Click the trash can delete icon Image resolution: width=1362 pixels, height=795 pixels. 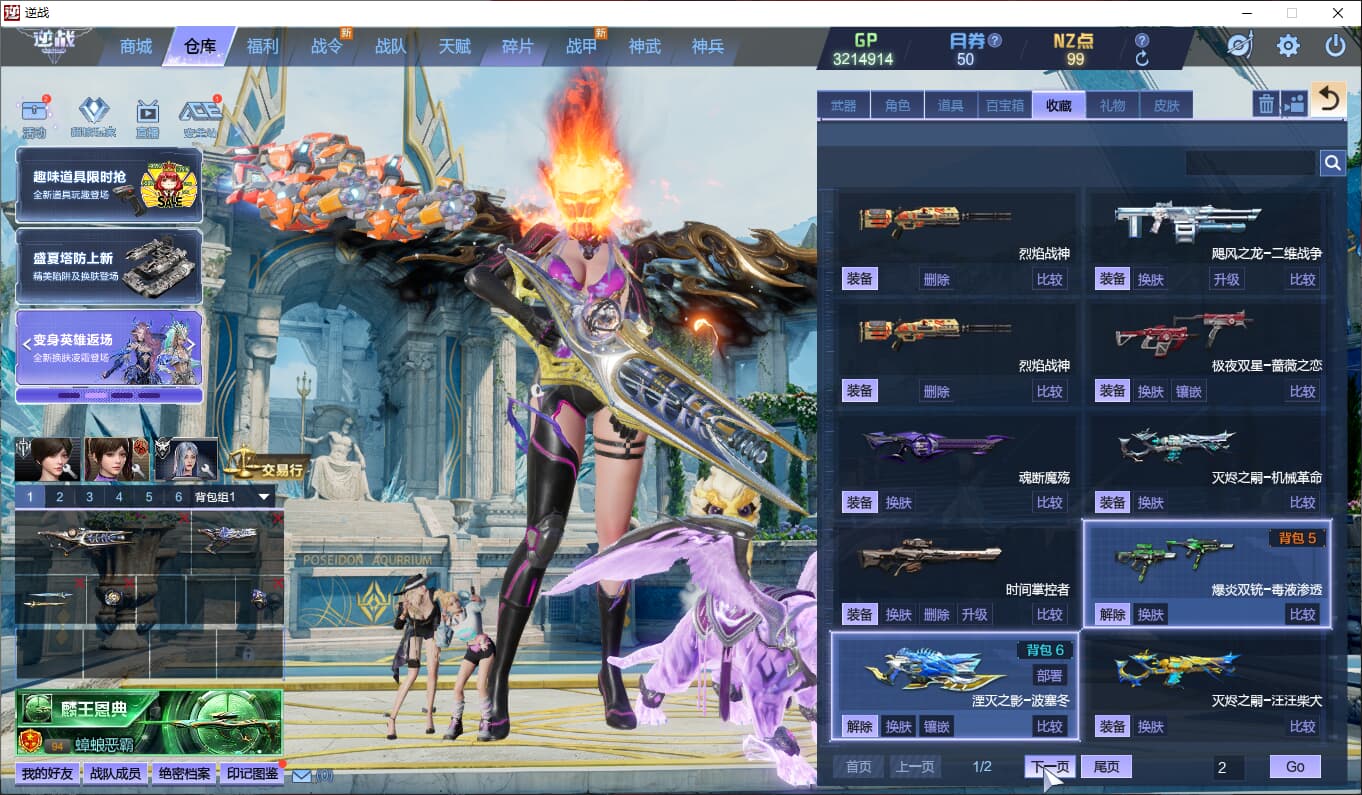(x=1266, y=103)
